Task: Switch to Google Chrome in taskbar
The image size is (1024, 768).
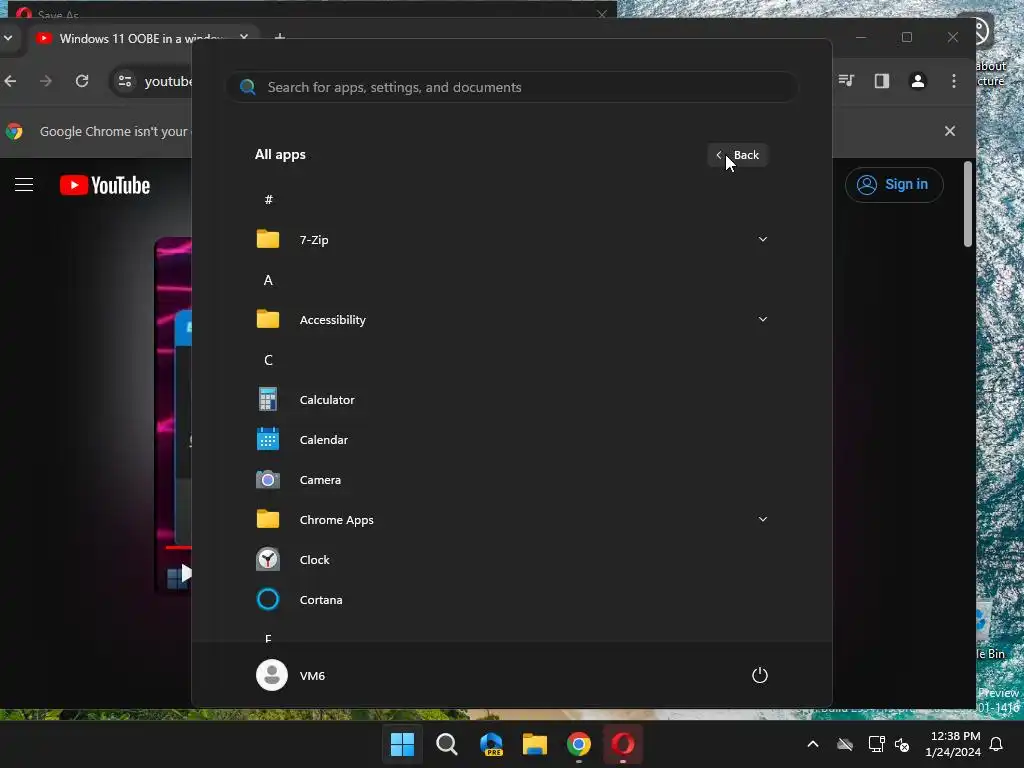Action: click(x=579, y=744)
